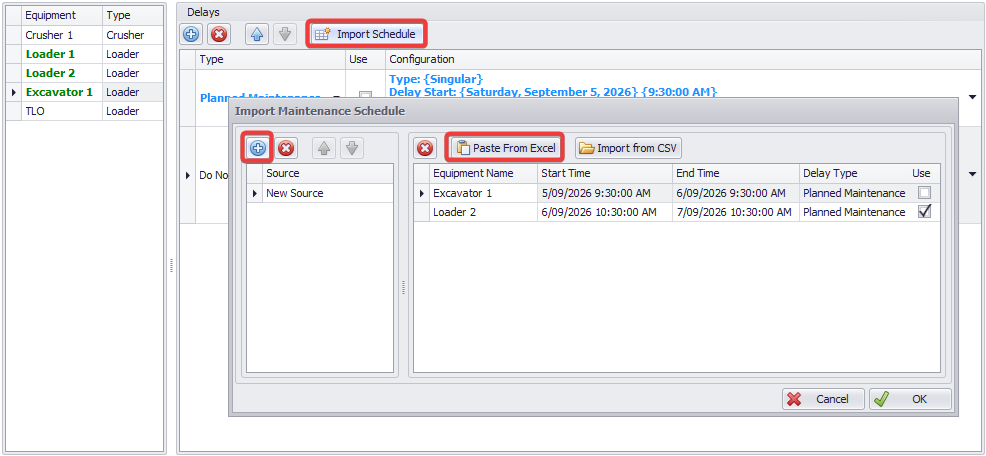986x456 pixels.
Task: Click the Type: {Singular} configuration text
Action: point(436,79)
